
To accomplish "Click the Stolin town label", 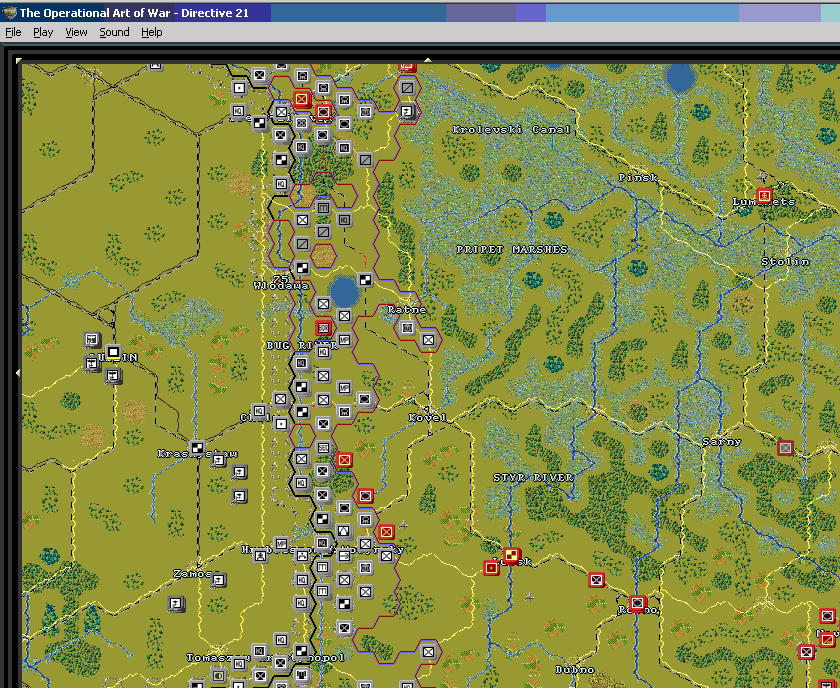I will click(x=785, y=261).
